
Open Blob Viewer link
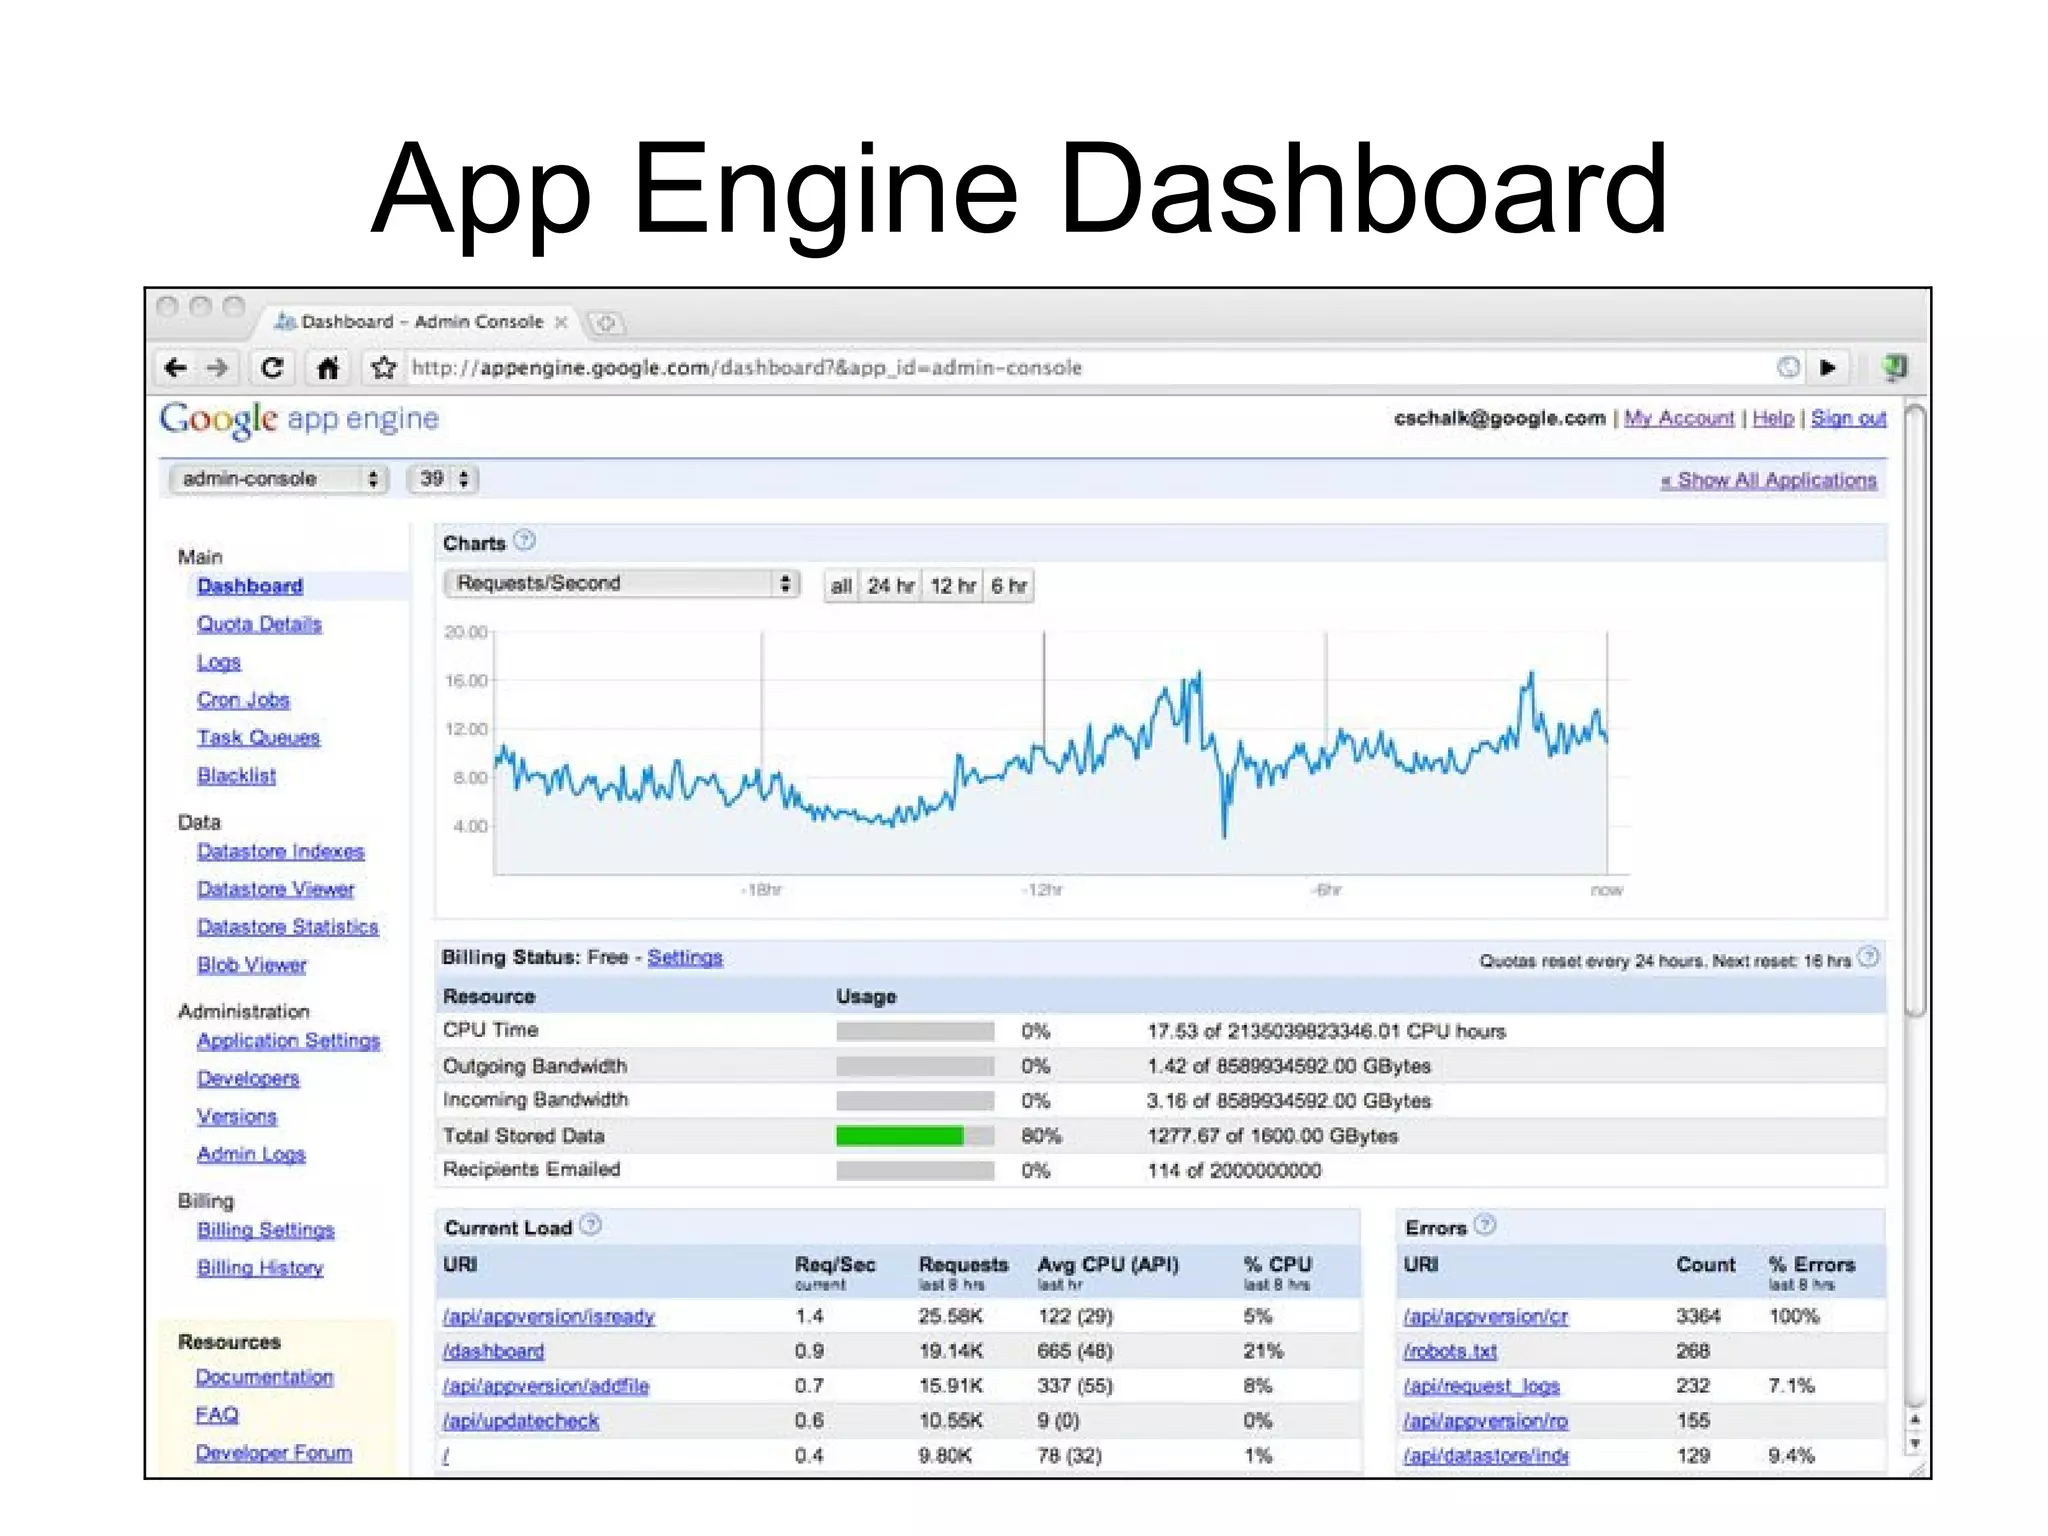251,965
